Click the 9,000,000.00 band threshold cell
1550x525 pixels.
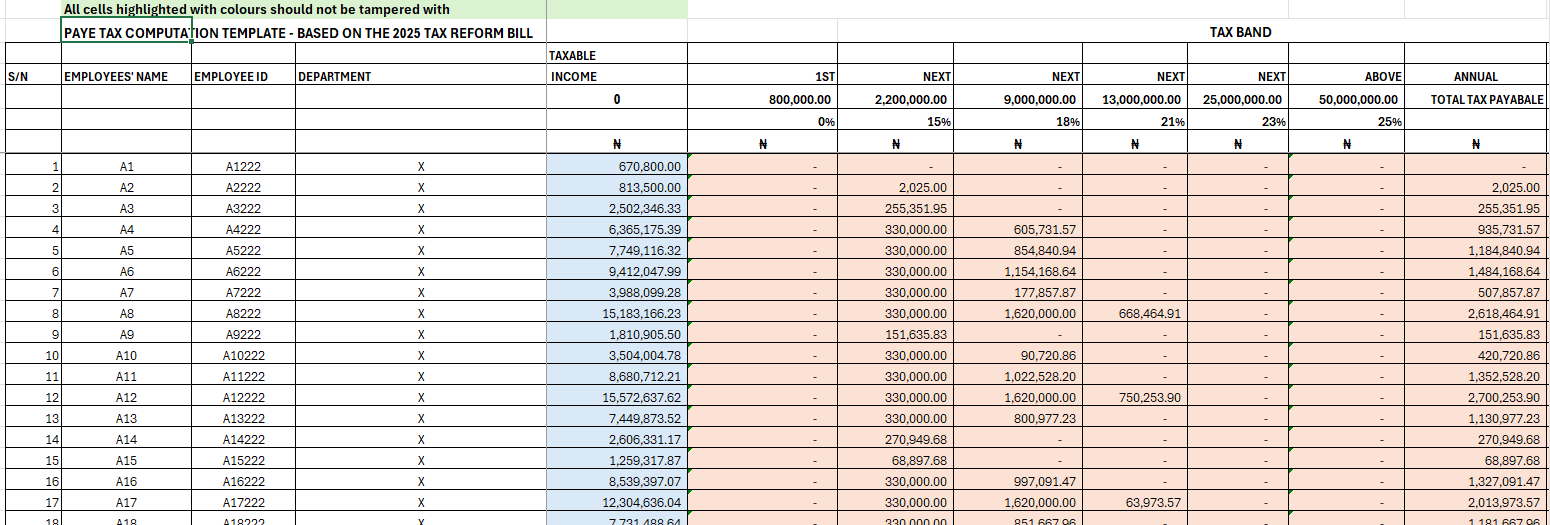click(x=1018, y=99)
